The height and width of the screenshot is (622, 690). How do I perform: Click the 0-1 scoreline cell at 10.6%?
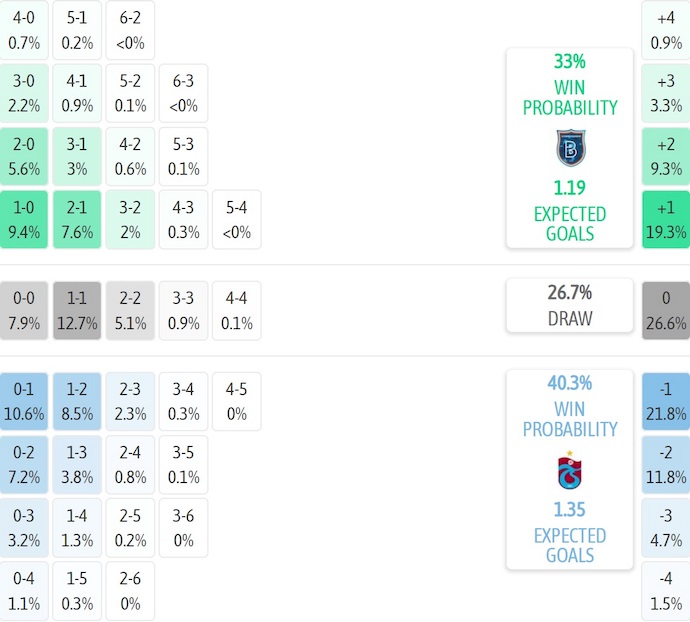[24, 401]
